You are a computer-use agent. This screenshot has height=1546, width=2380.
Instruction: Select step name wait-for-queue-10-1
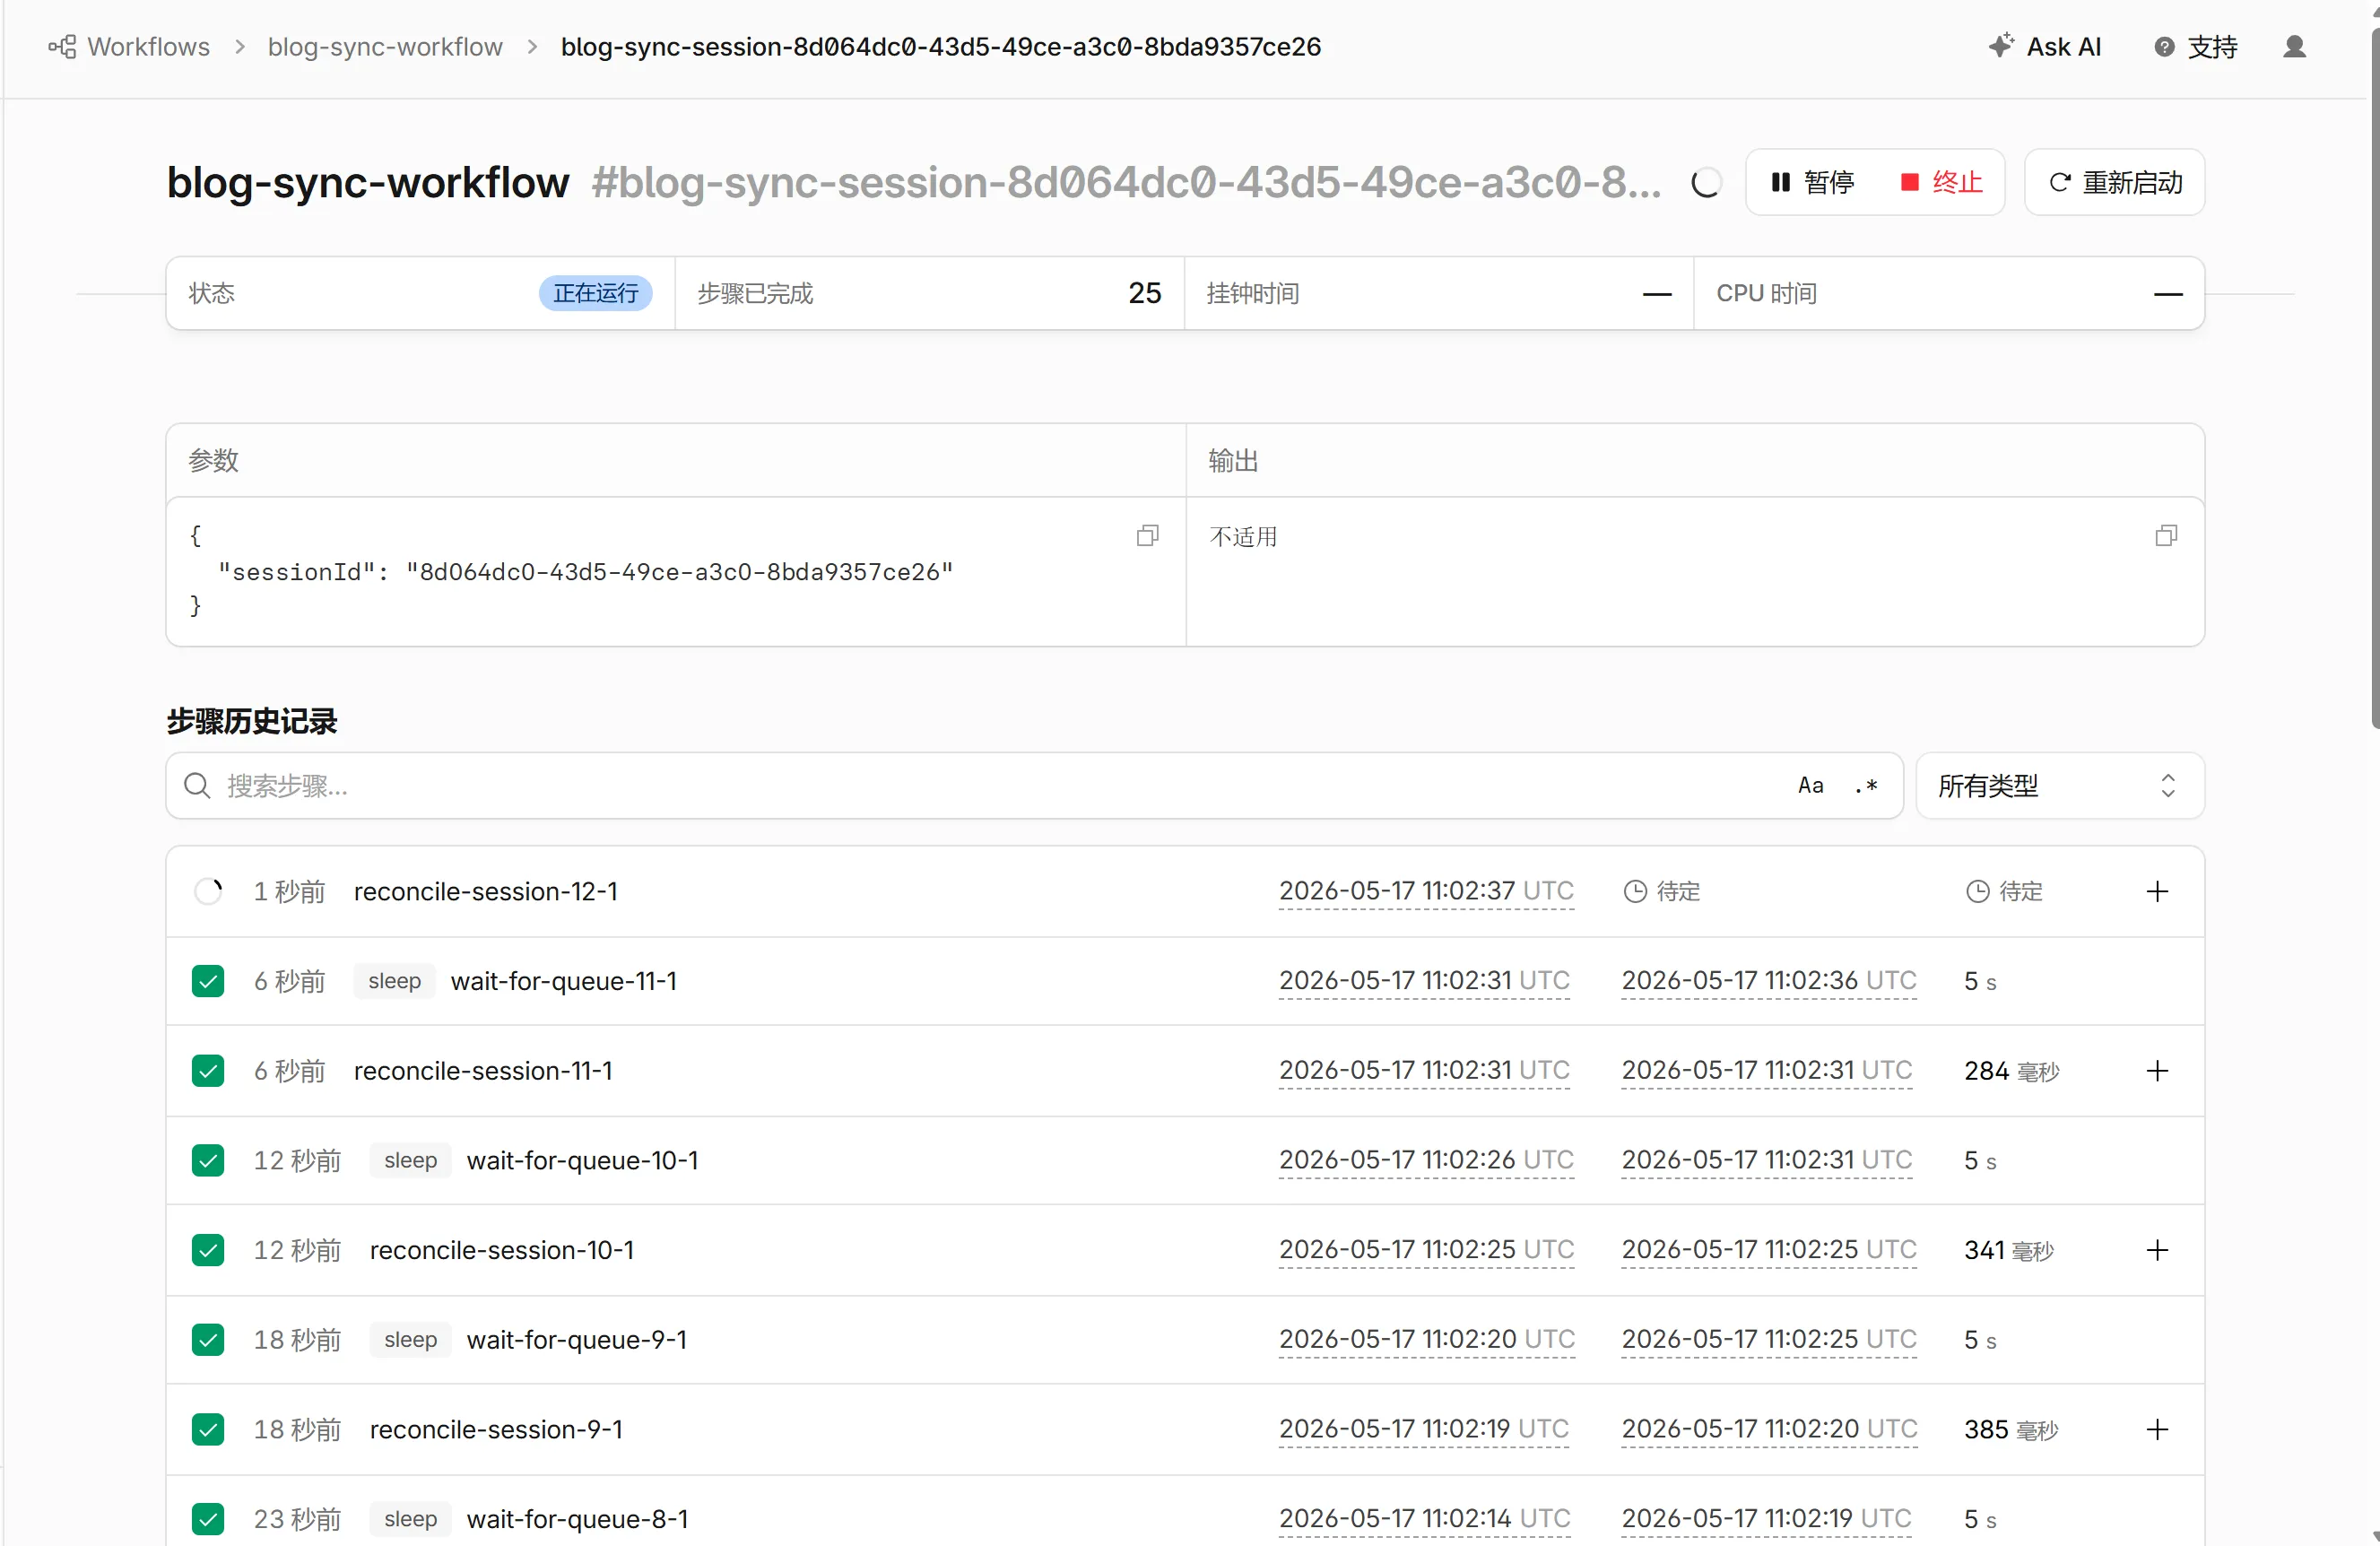[x=583, y=1160]
